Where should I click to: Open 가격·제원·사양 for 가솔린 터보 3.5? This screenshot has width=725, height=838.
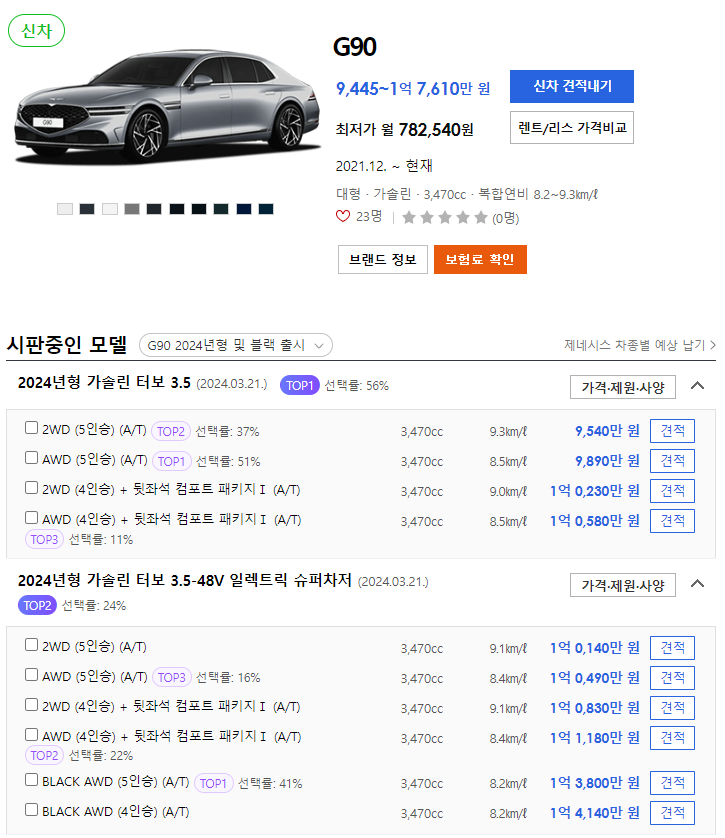622,387
